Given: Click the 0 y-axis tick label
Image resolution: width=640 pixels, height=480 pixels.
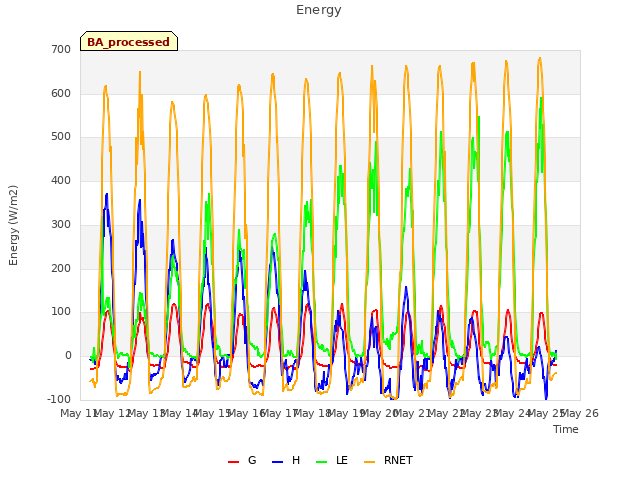Looking at the screenshot, I should point(68,356).
